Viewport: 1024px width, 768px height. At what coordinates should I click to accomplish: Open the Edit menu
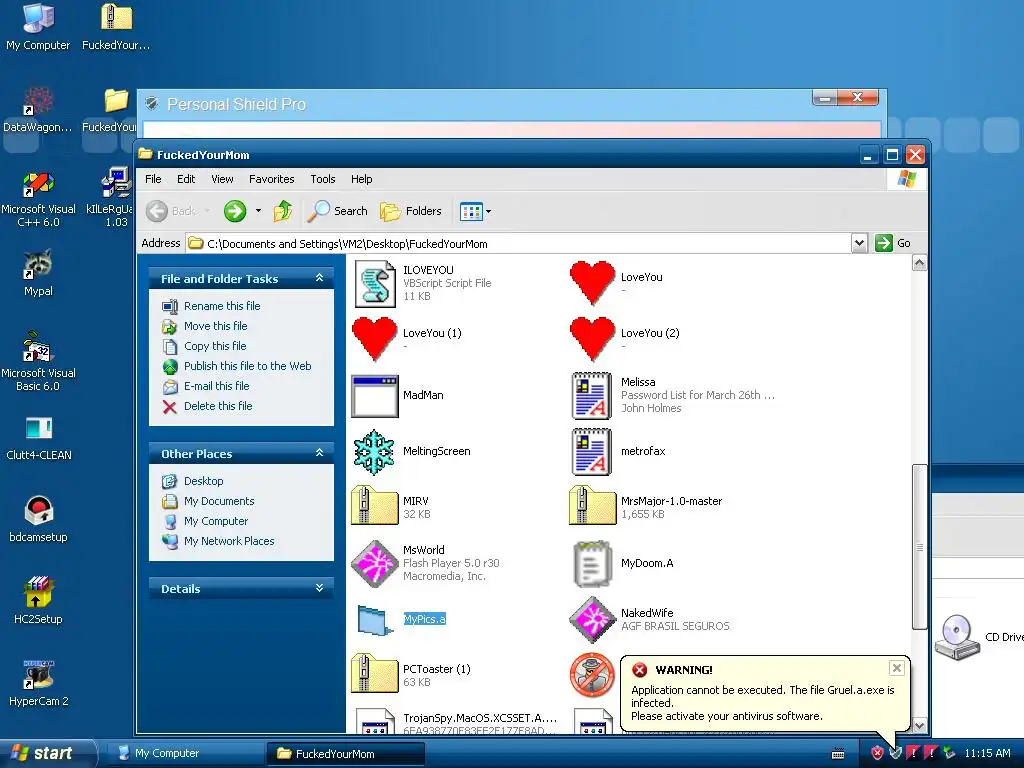(186, 179)
